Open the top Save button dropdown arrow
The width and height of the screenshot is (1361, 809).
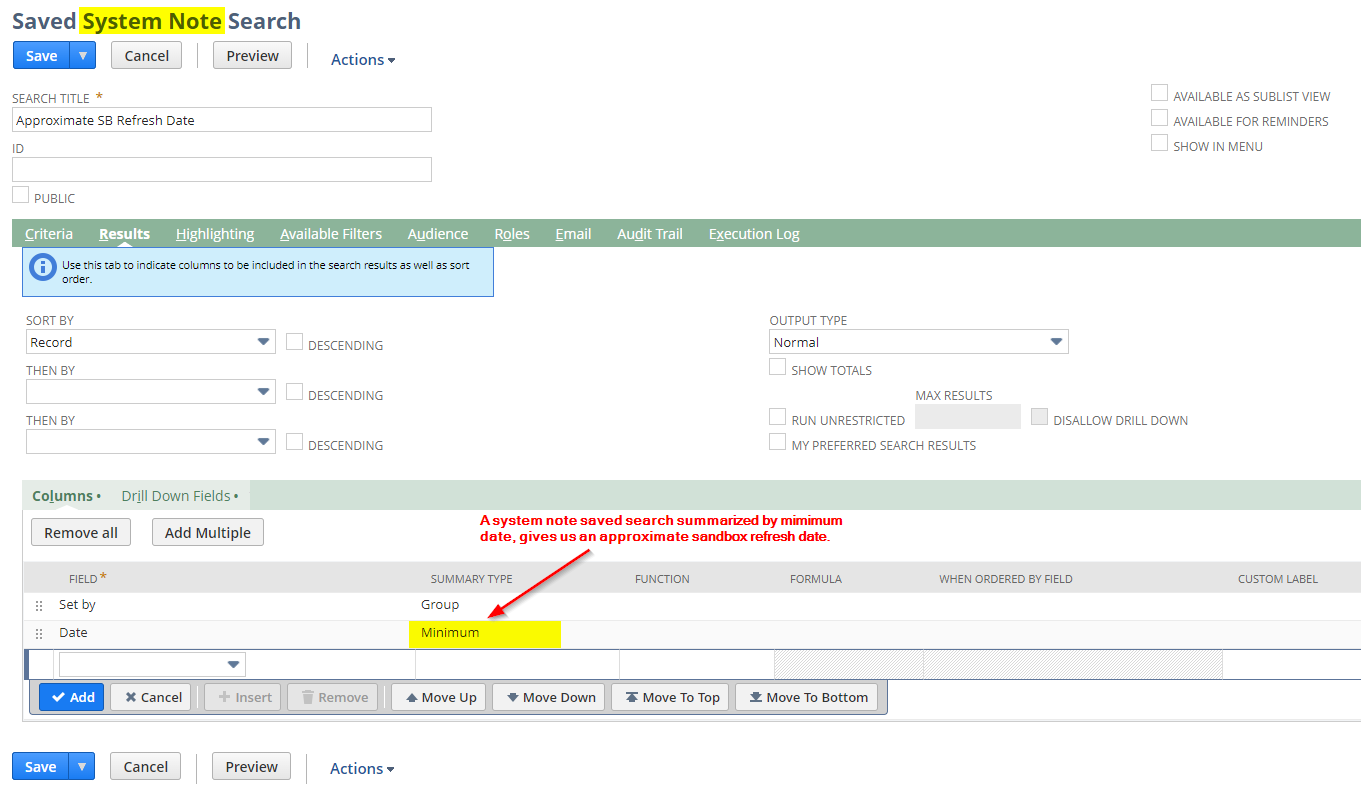click(83, 56)
